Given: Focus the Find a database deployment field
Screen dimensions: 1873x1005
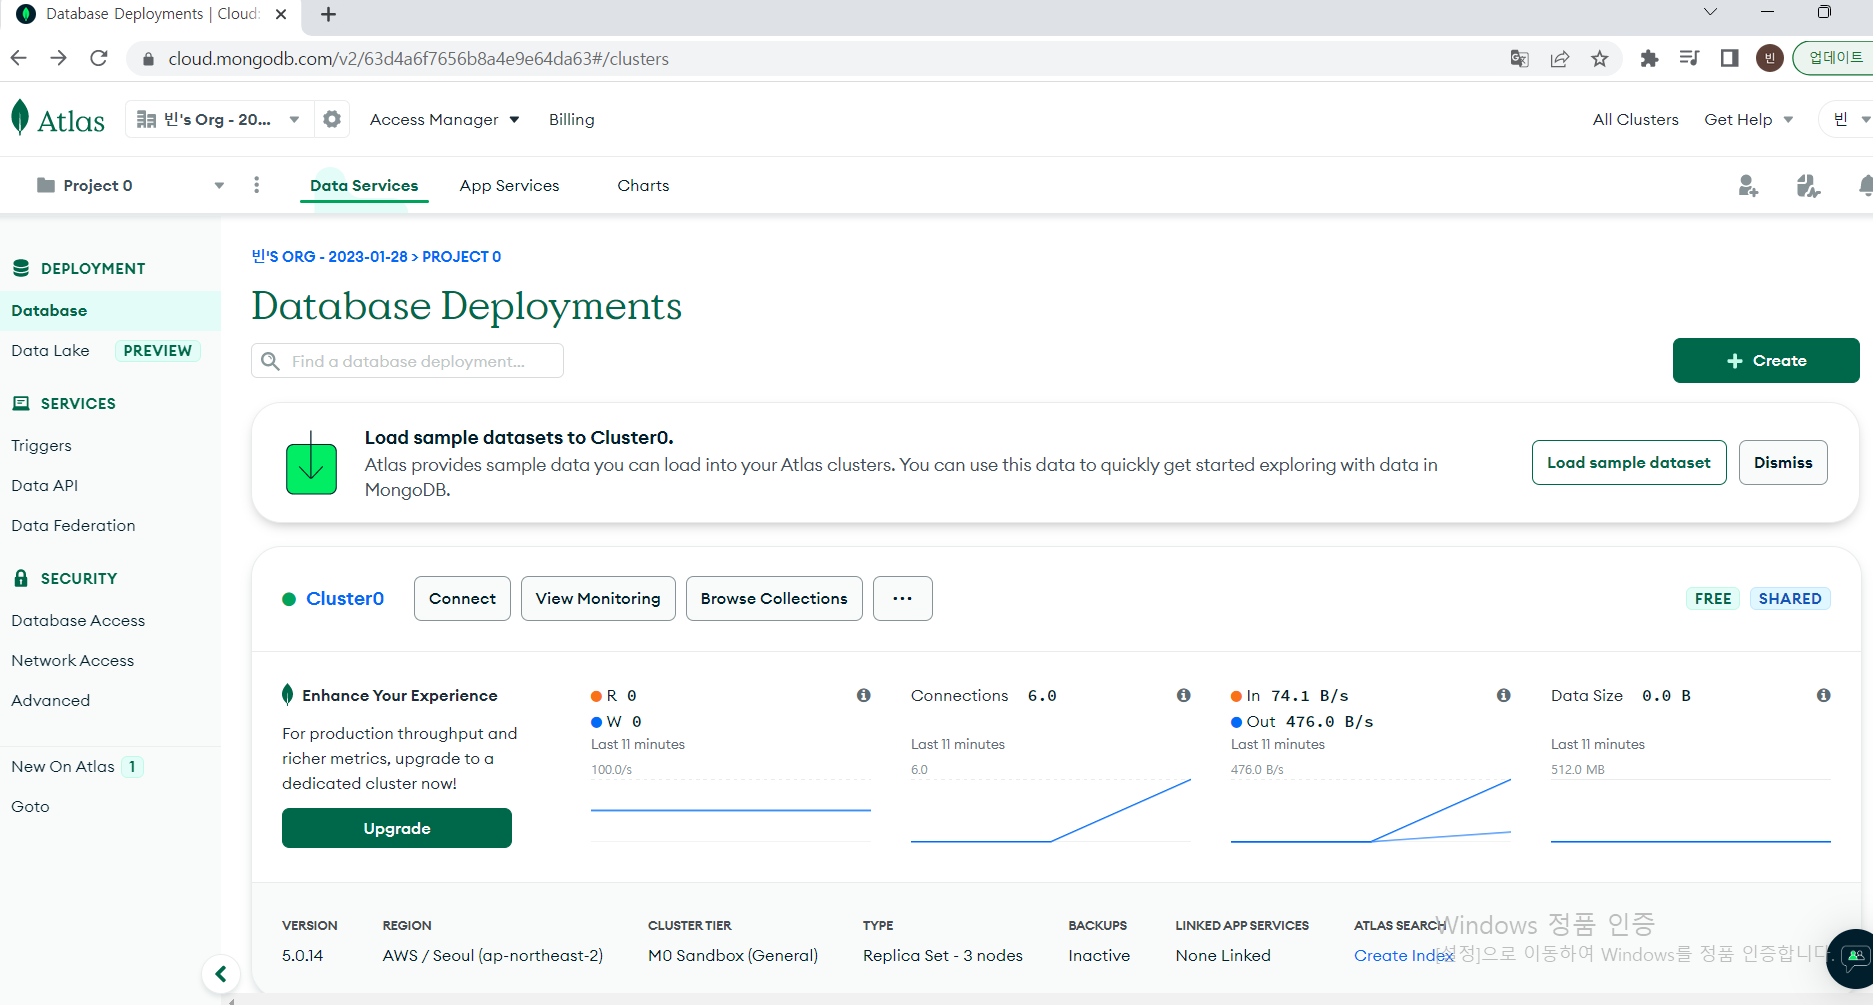Looking at the screenshot, I should click(x=407, y=361).
